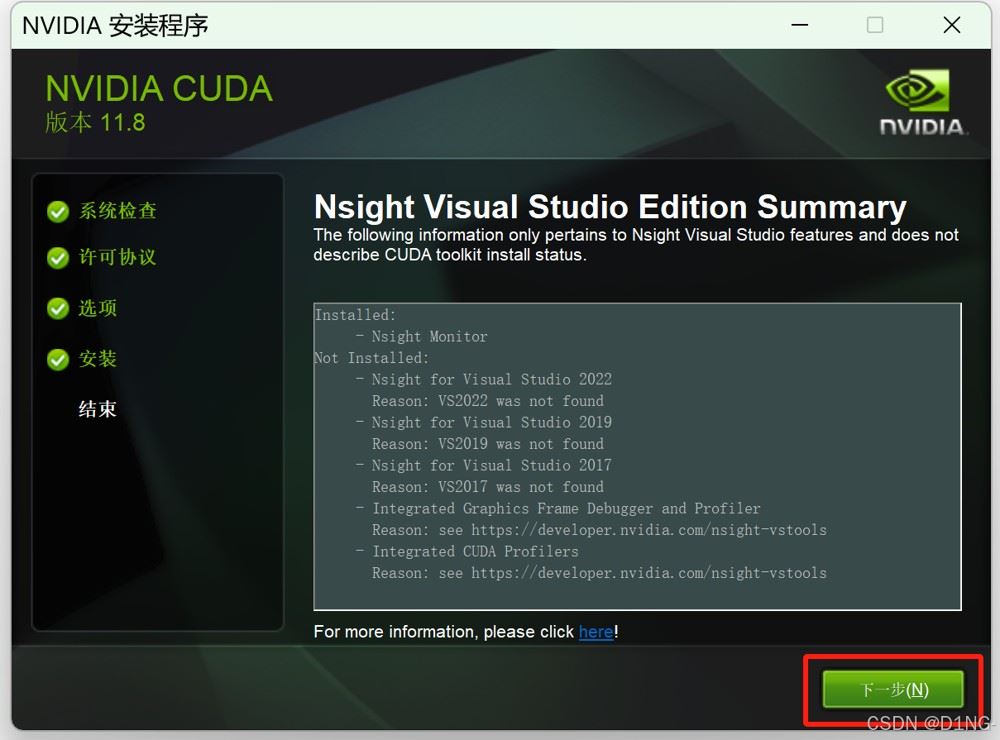Image resolution: width=1000 pixels, height=740 pixels.
Task: Click the NVIDIA logo in header
Action: click(x=921, y=102)
